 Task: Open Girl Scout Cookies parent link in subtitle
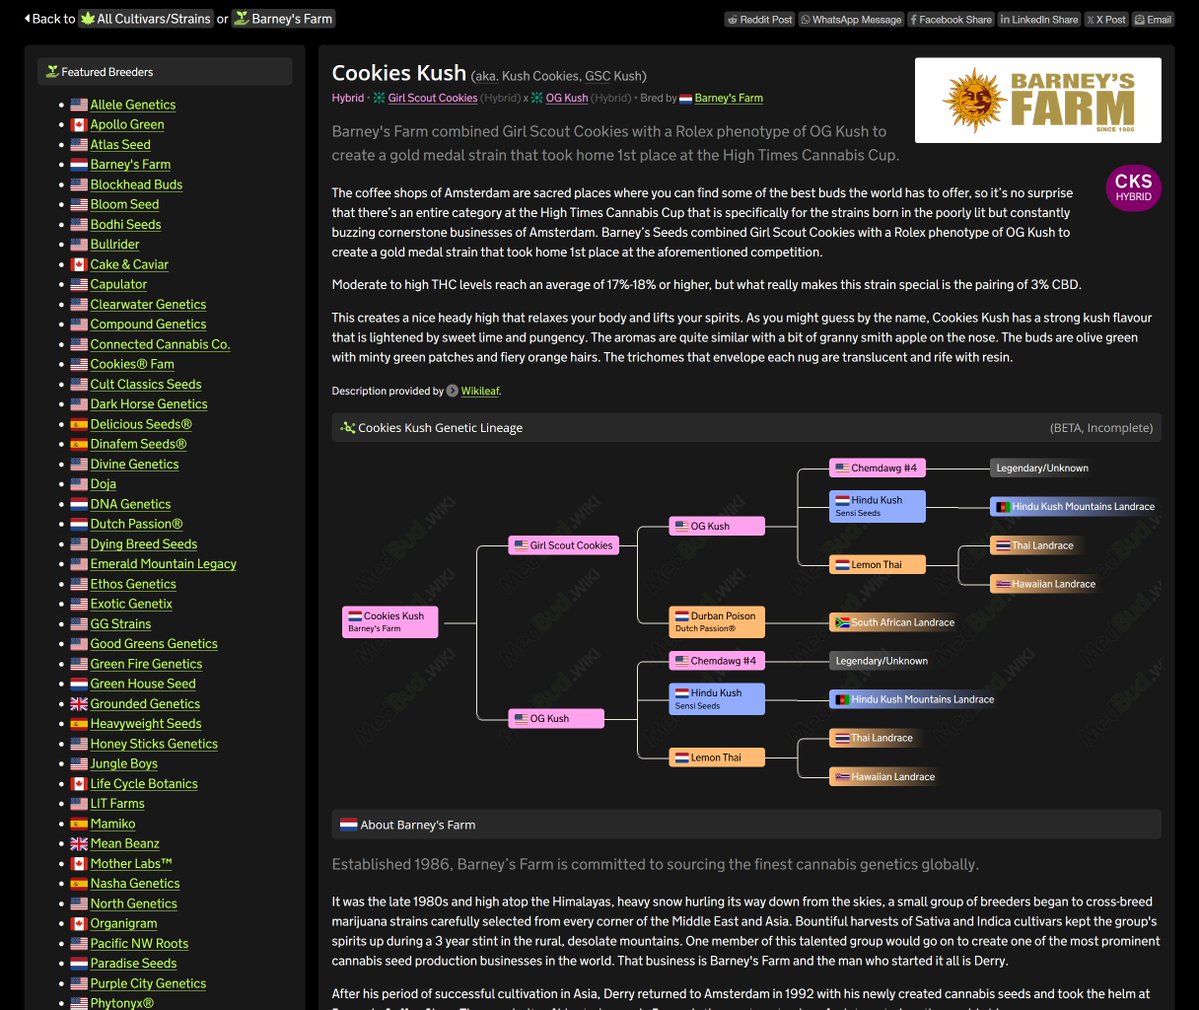click(x=432, y=98)
